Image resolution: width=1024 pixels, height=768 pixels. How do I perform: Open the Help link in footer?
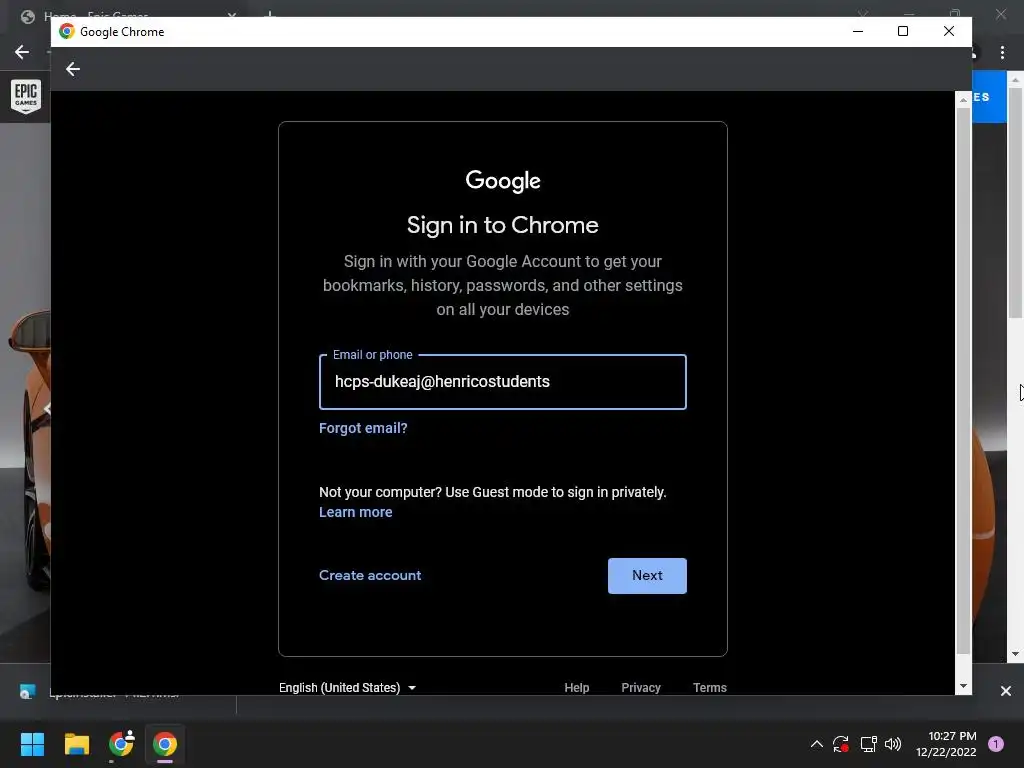576,688
